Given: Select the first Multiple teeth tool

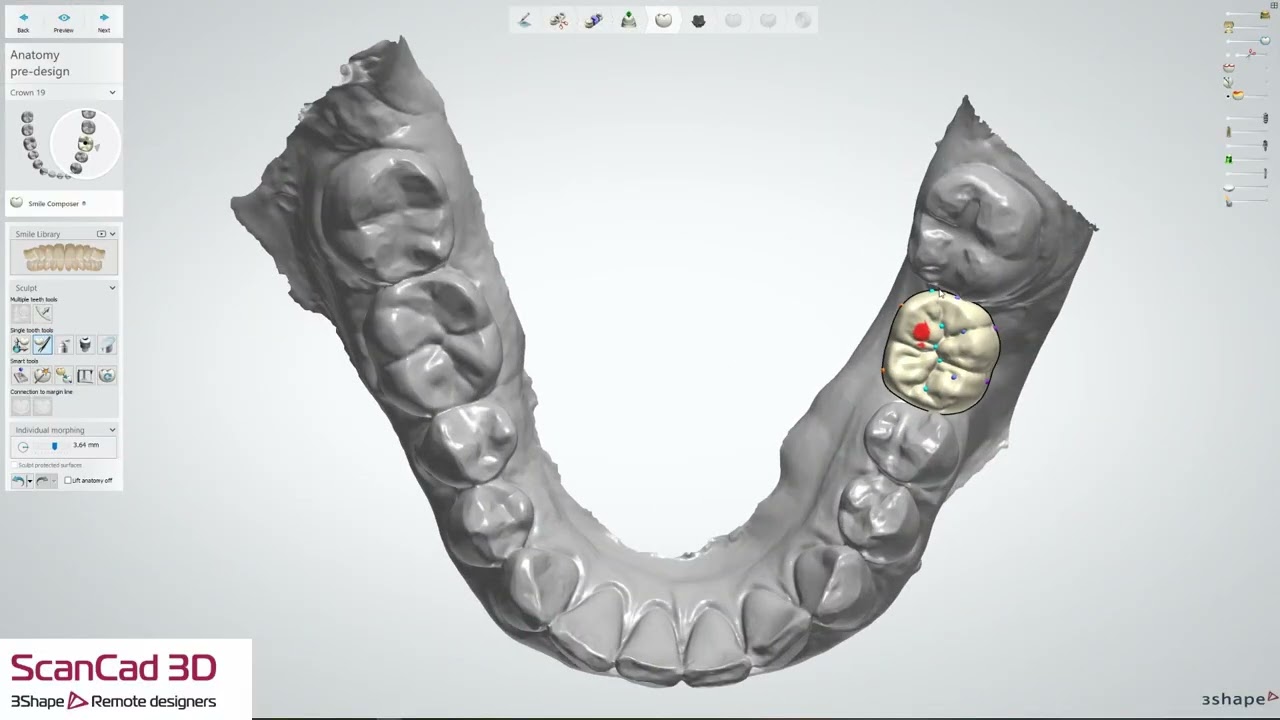Looking at the screenshot, I should tap(21, 313).
